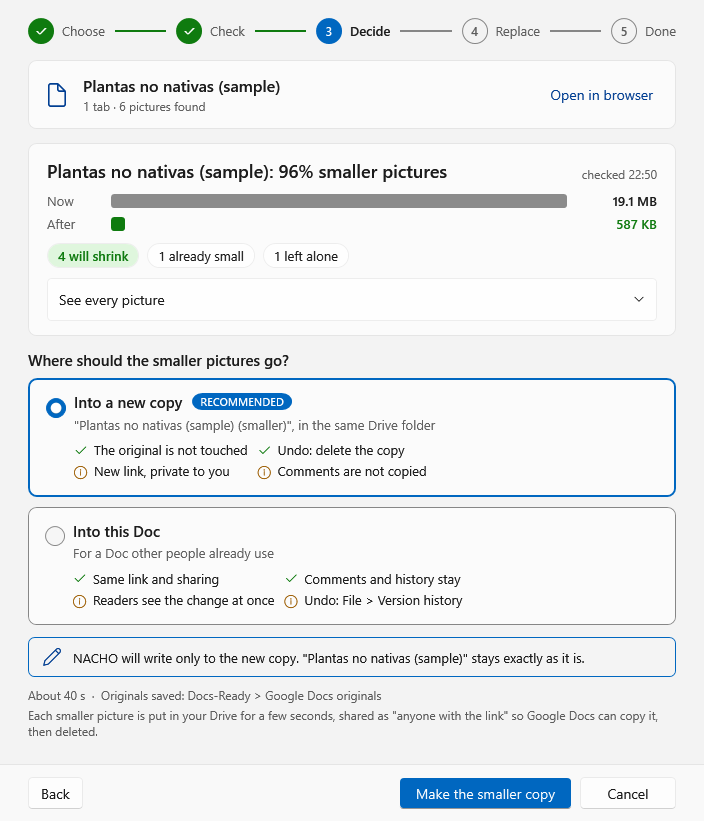Click the Check step green checkmark
This screenshot has width=704, height=821.
tap(189, 31)
